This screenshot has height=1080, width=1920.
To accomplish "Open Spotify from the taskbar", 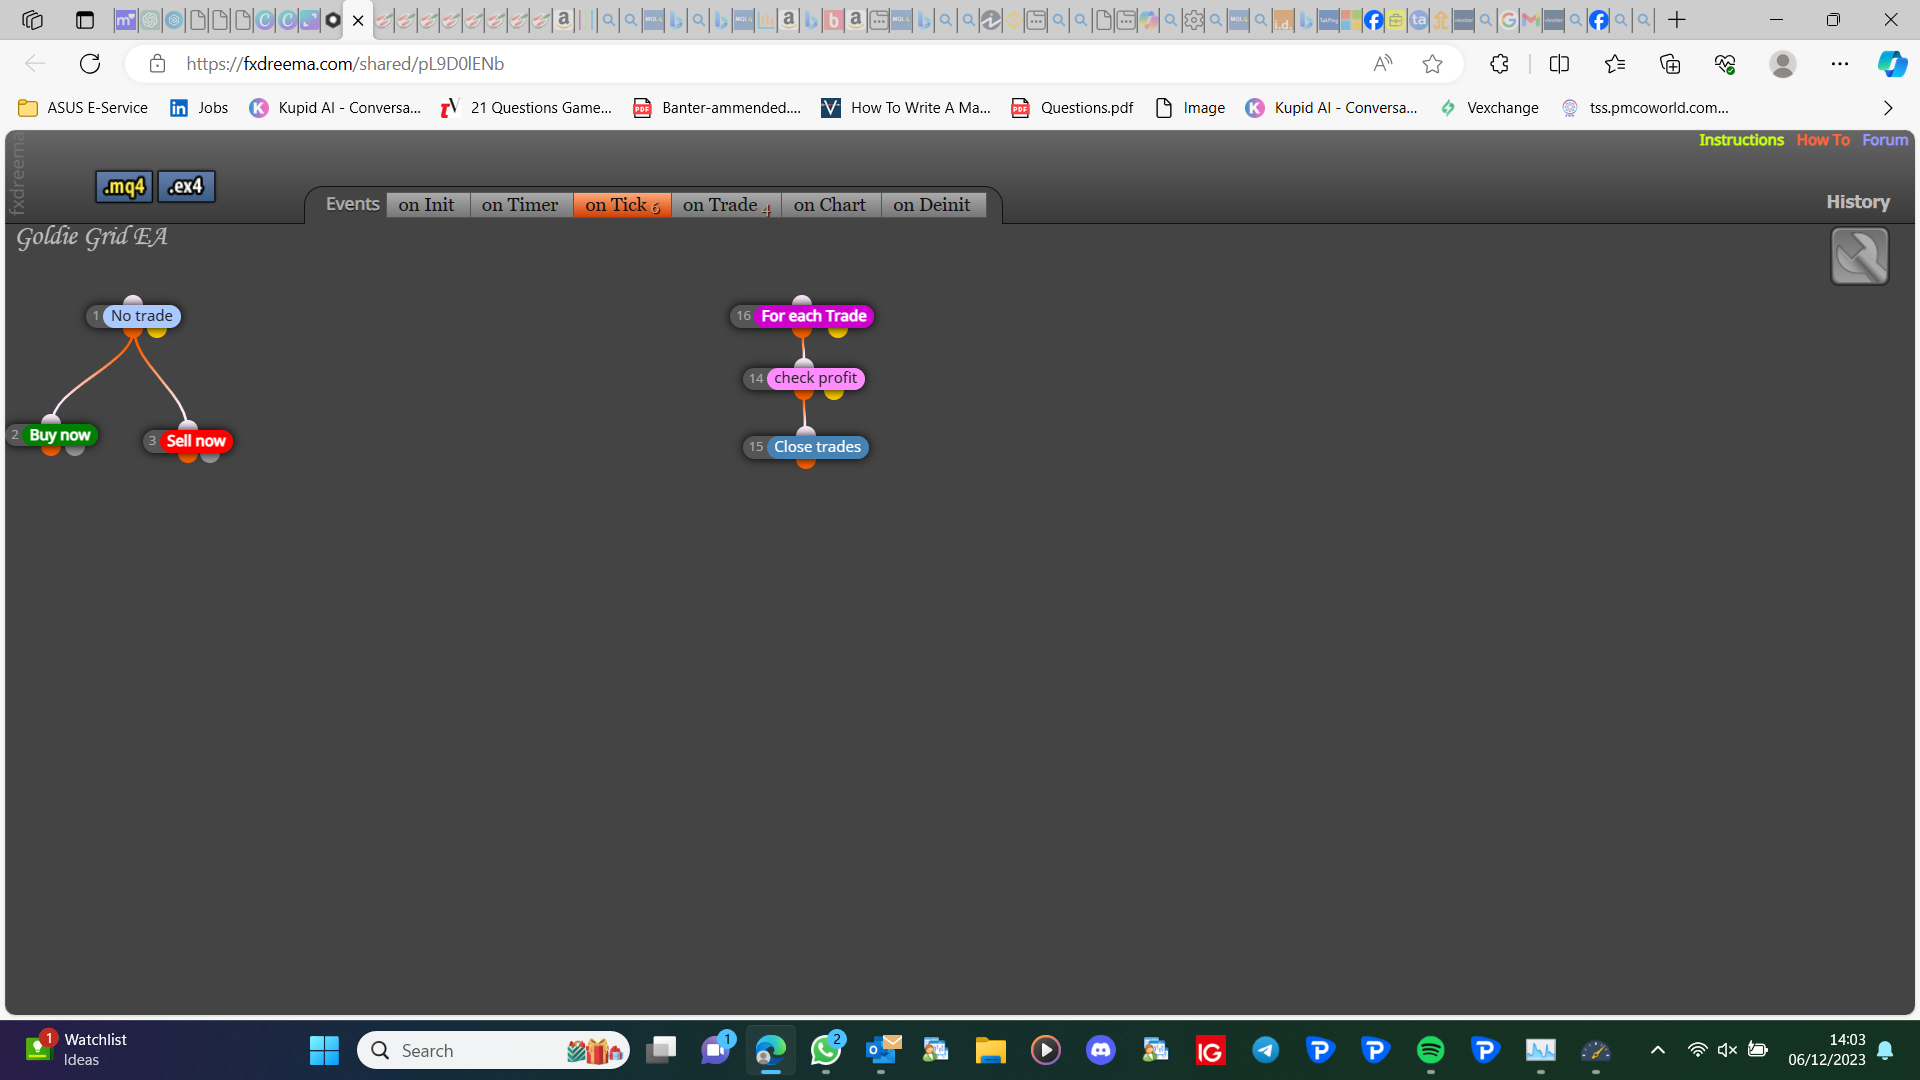I will [1430, 1050].
